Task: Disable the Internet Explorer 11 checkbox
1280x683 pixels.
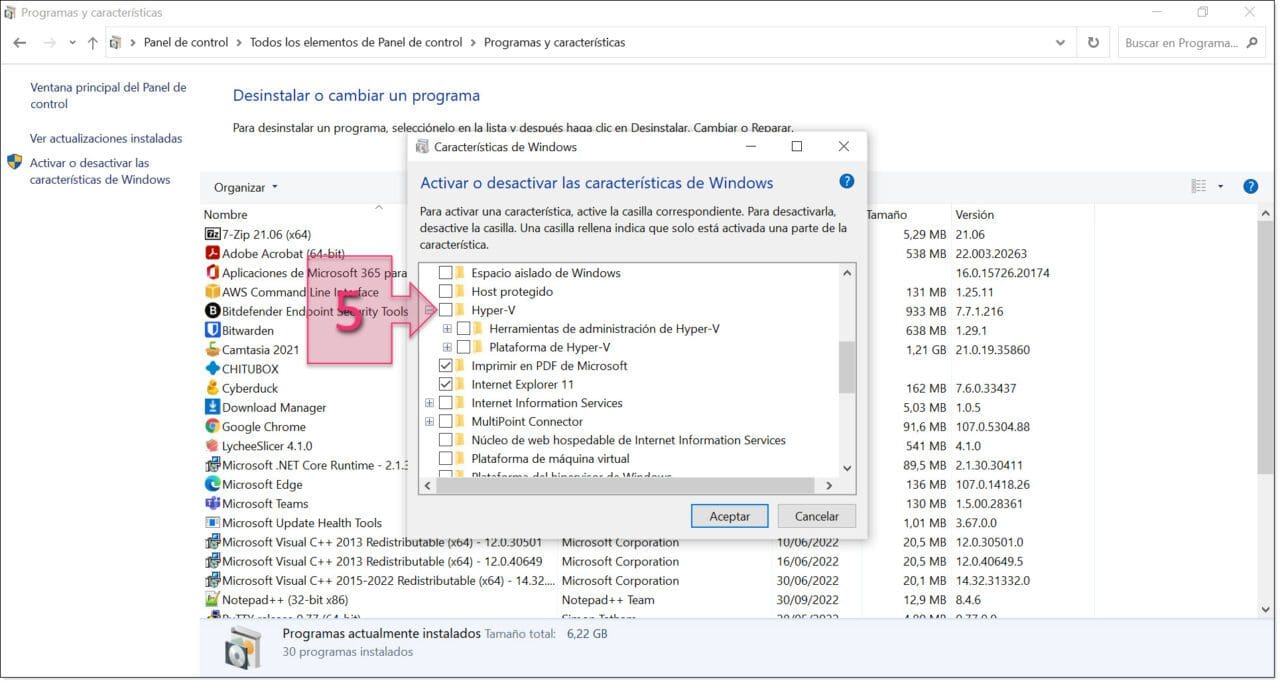Action: [x=446, y=384]
